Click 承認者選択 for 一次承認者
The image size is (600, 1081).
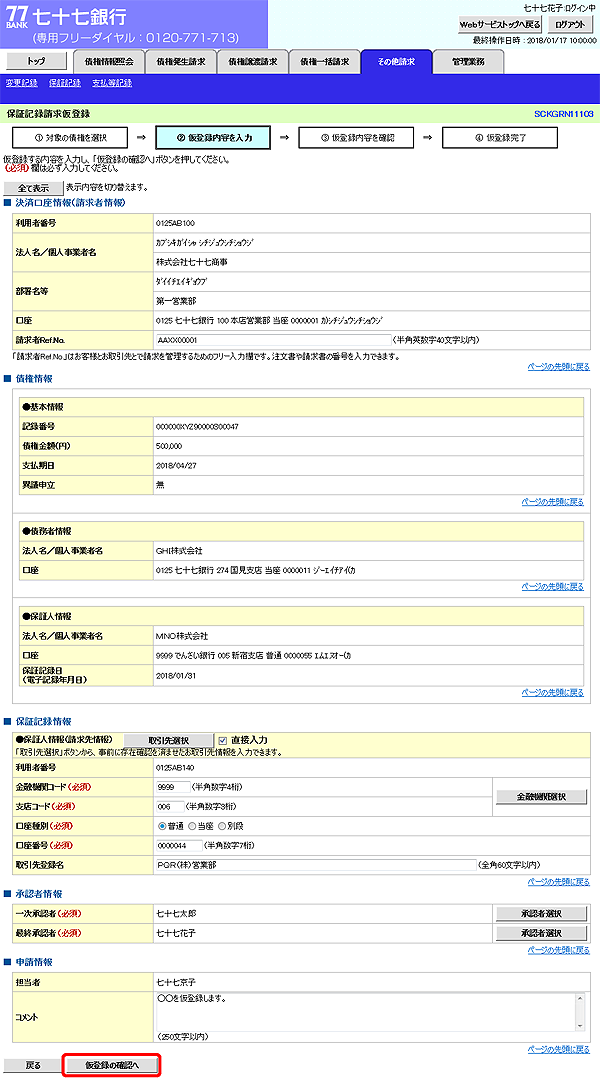(x=541, y=914)
